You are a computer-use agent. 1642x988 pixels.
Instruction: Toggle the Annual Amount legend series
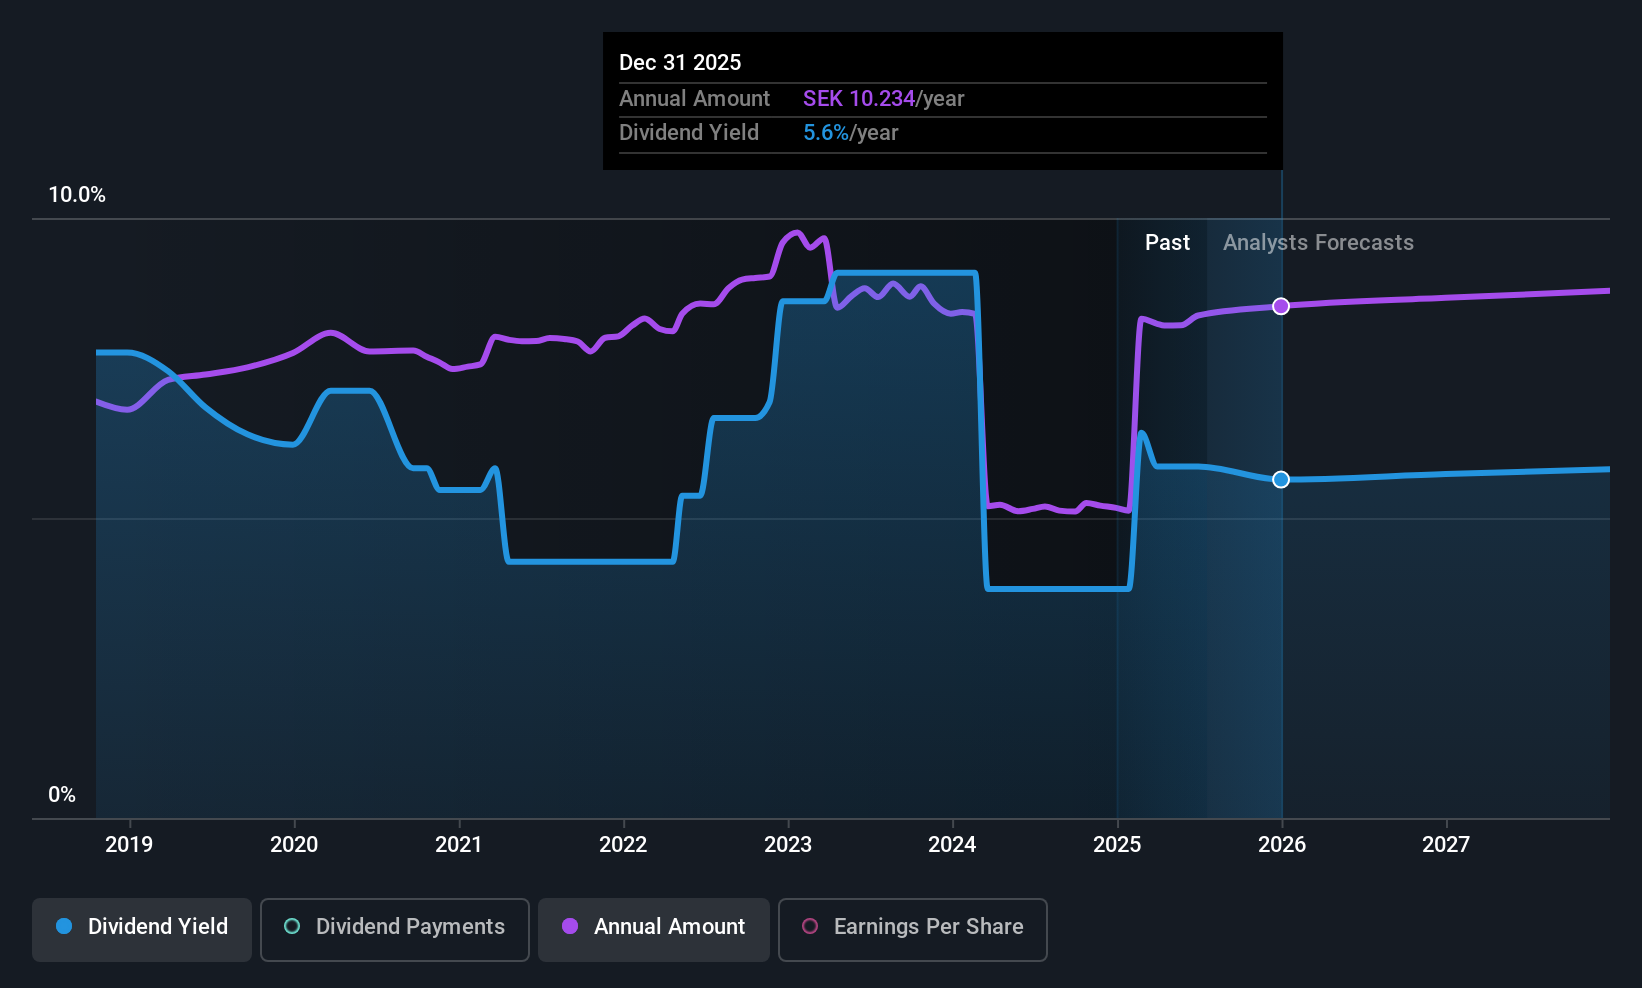pos(654,930)
